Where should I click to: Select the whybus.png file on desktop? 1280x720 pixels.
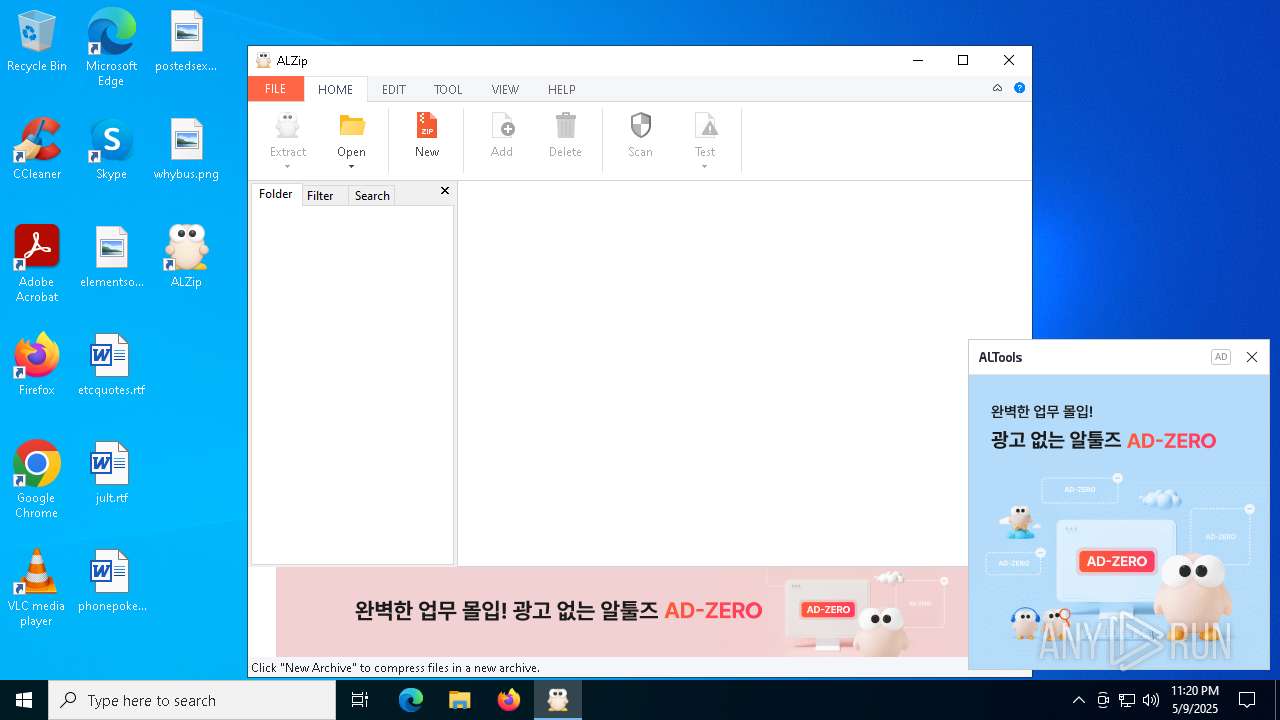186,150
